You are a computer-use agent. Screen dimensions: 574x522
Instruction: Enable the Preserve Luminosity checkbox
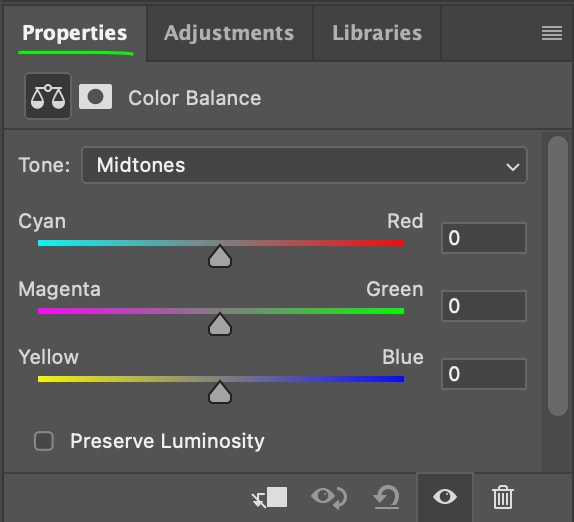pos(44,441)
